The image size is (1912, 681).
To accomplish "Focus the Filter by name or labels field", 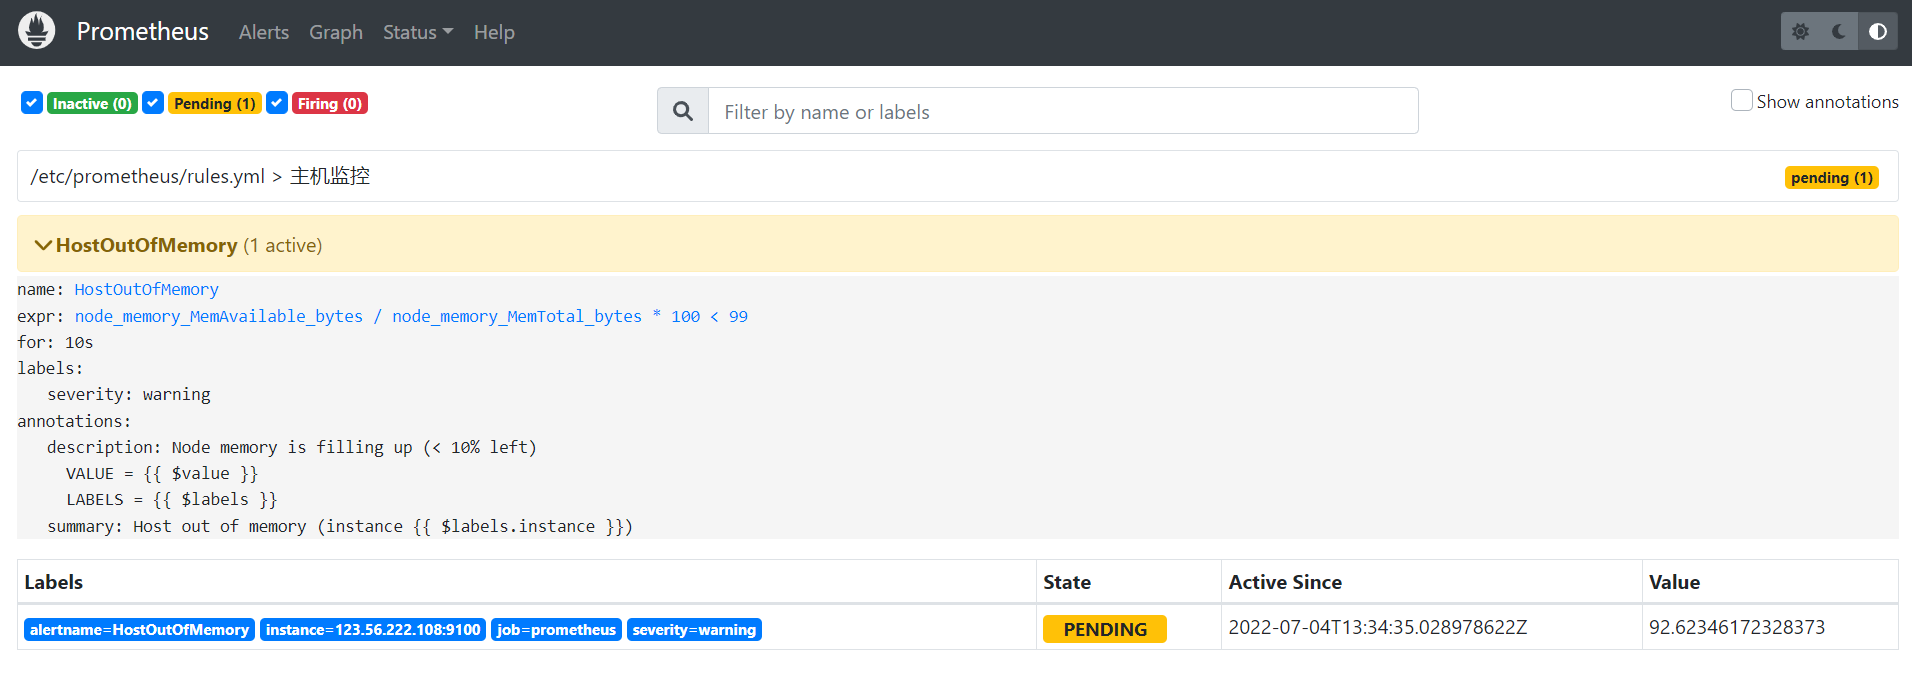I will tap(1062, 111).
